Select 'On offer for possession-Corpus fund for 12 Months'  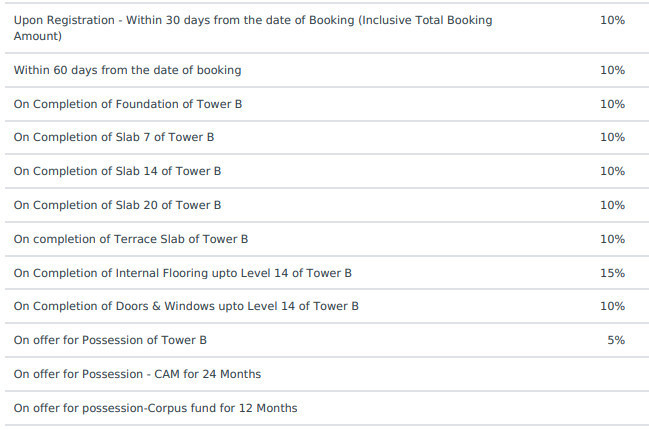tap(155, 408)
